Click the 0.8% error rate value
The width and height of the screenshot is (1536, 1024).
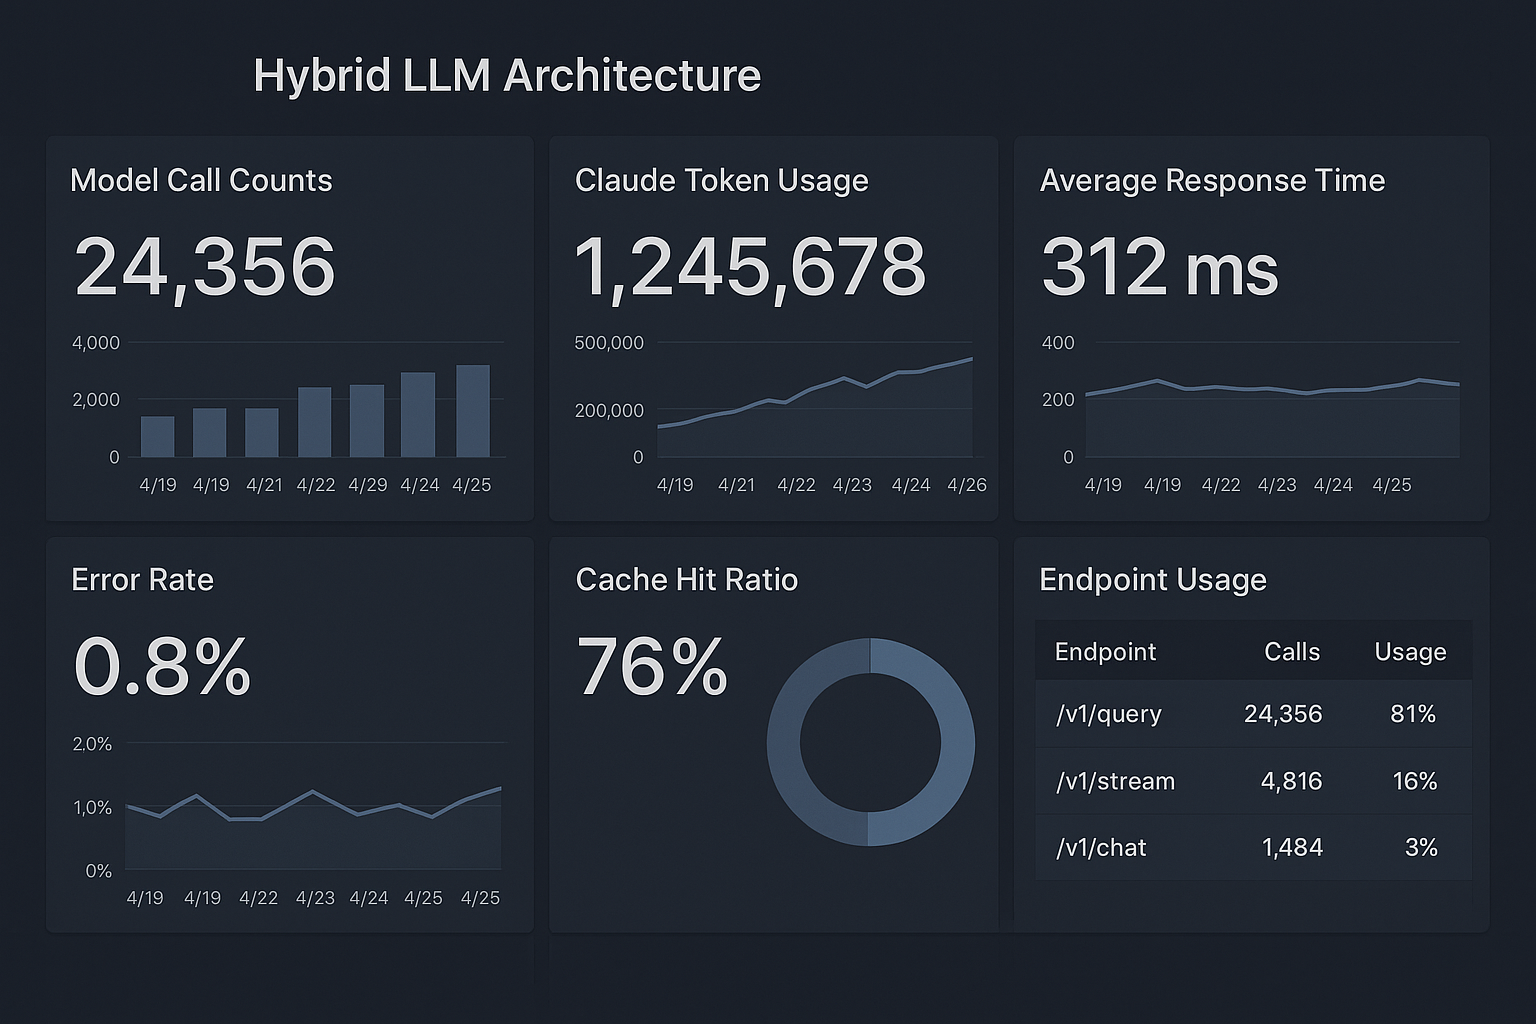162,667
